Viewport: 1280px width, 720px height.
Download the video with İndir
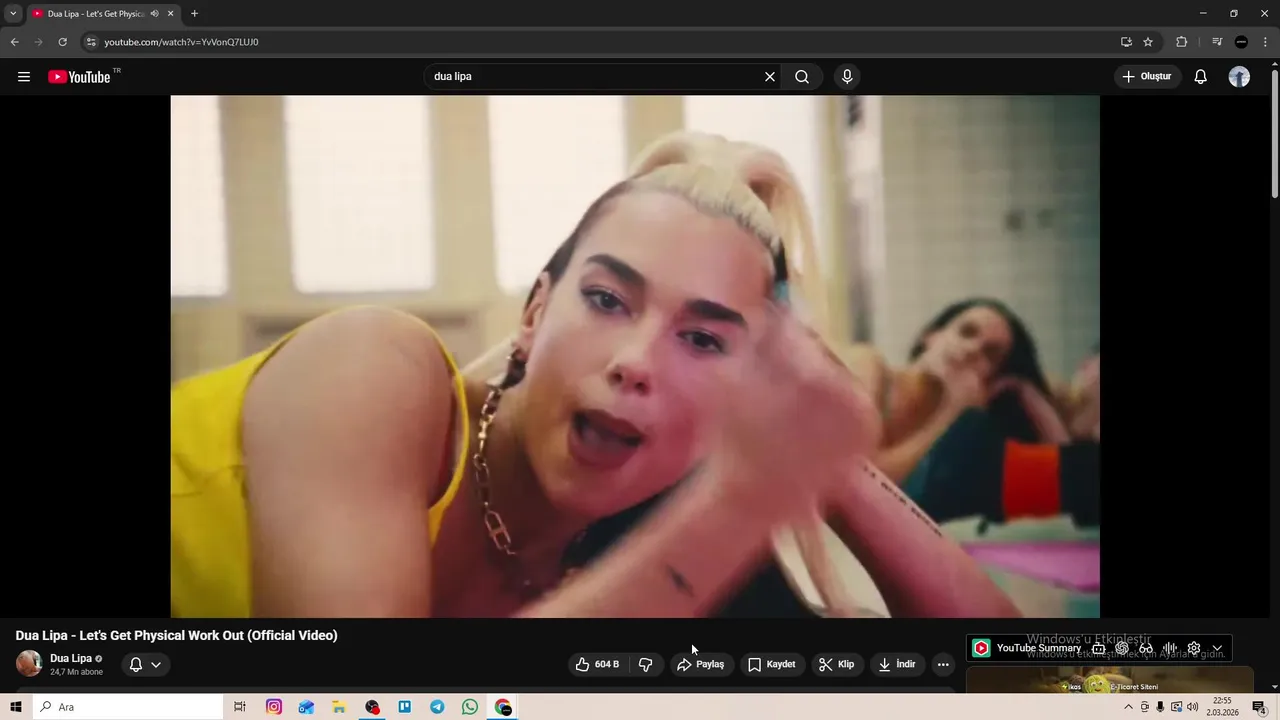[898, 664]
